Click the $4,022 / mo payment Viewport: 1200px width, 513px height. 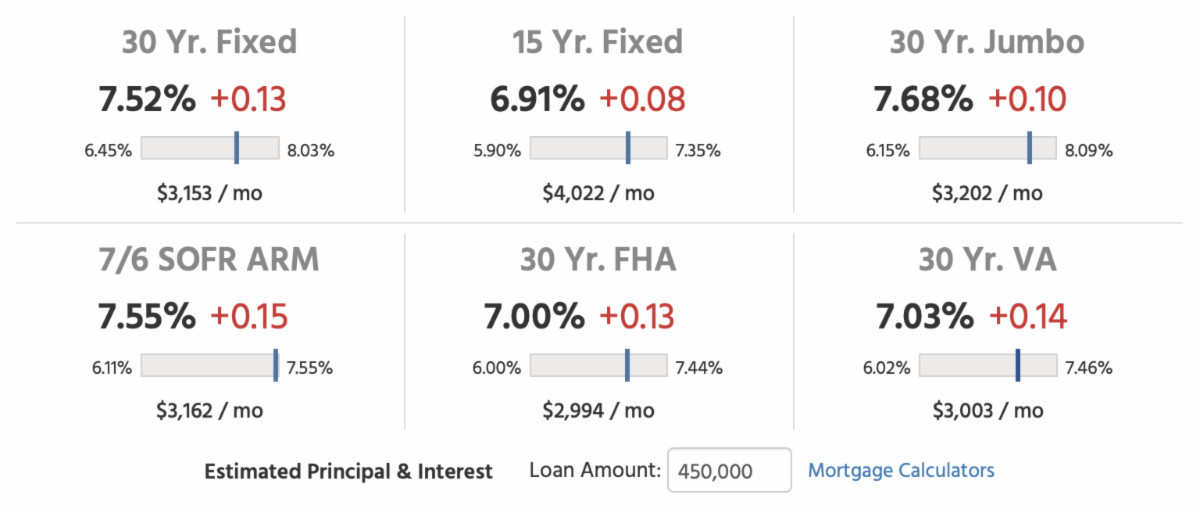point(598,193)
